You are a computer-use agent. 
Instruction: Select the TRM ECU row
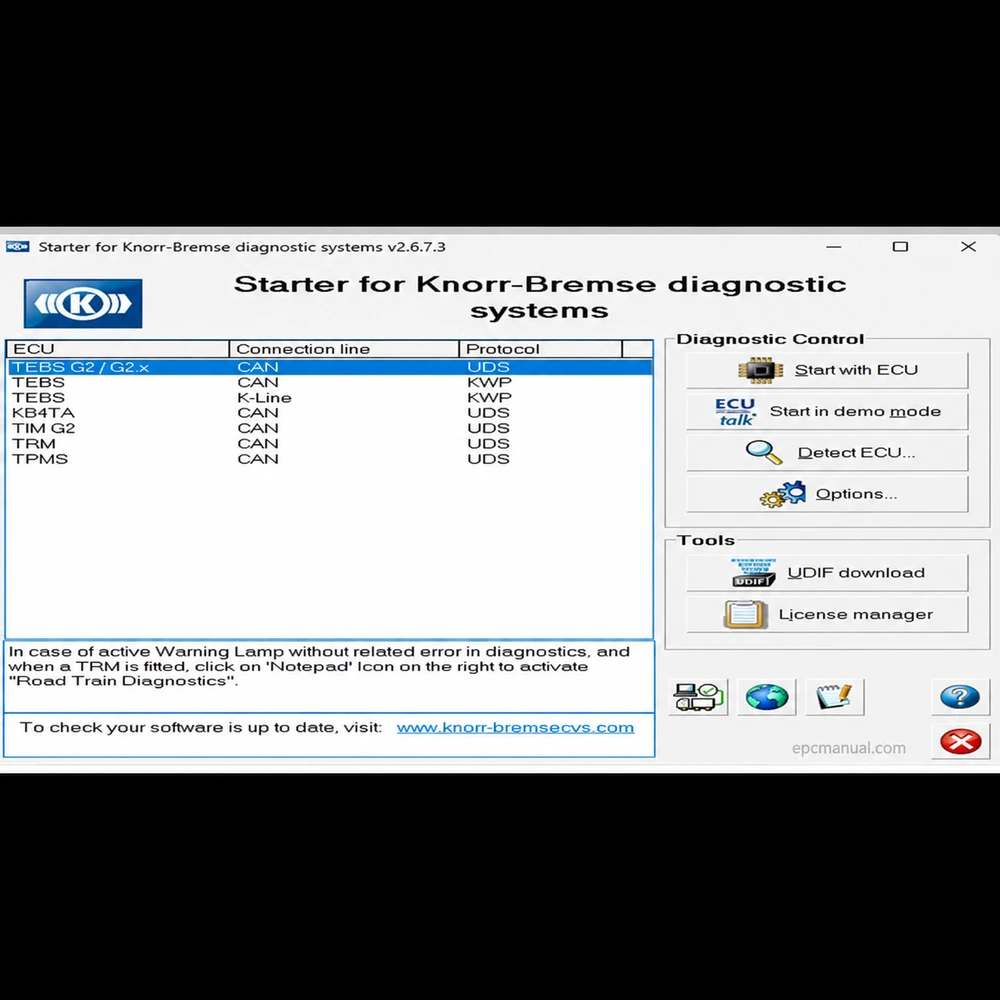coord(329,443)
